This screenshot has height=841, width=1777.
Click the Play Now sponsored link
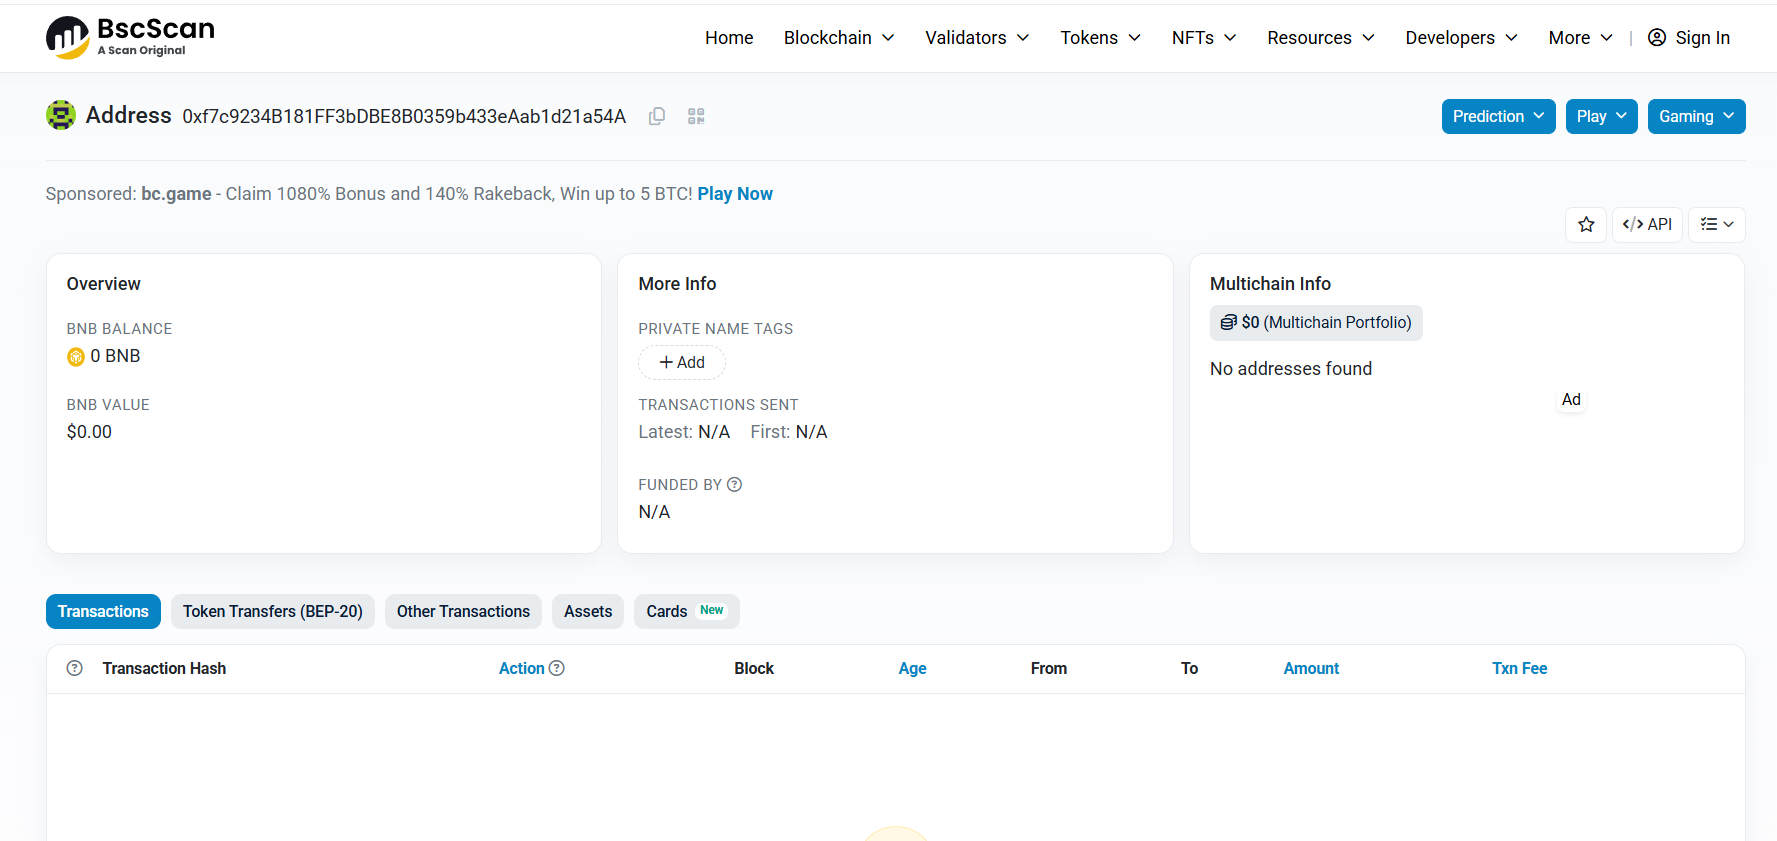tap(735, 194)
